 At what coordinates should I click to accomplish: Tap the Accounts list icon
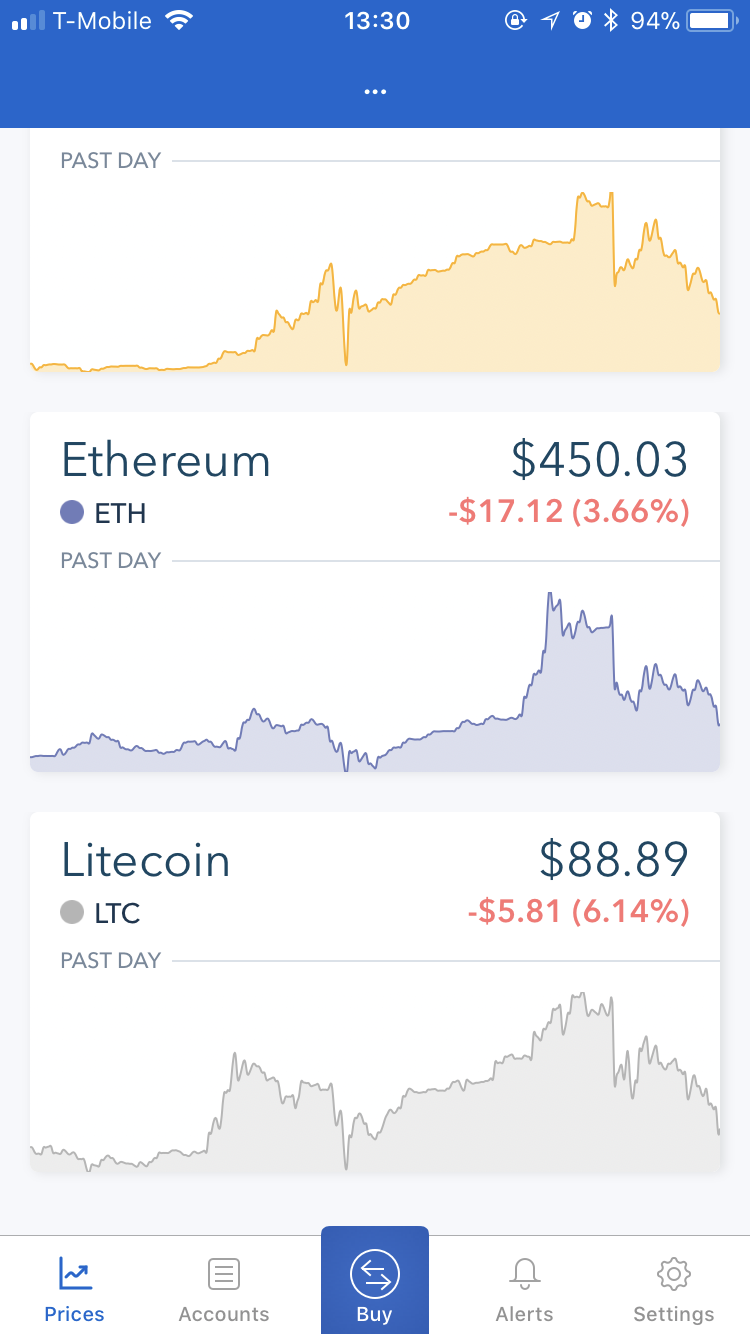[x=224, y=1273]
